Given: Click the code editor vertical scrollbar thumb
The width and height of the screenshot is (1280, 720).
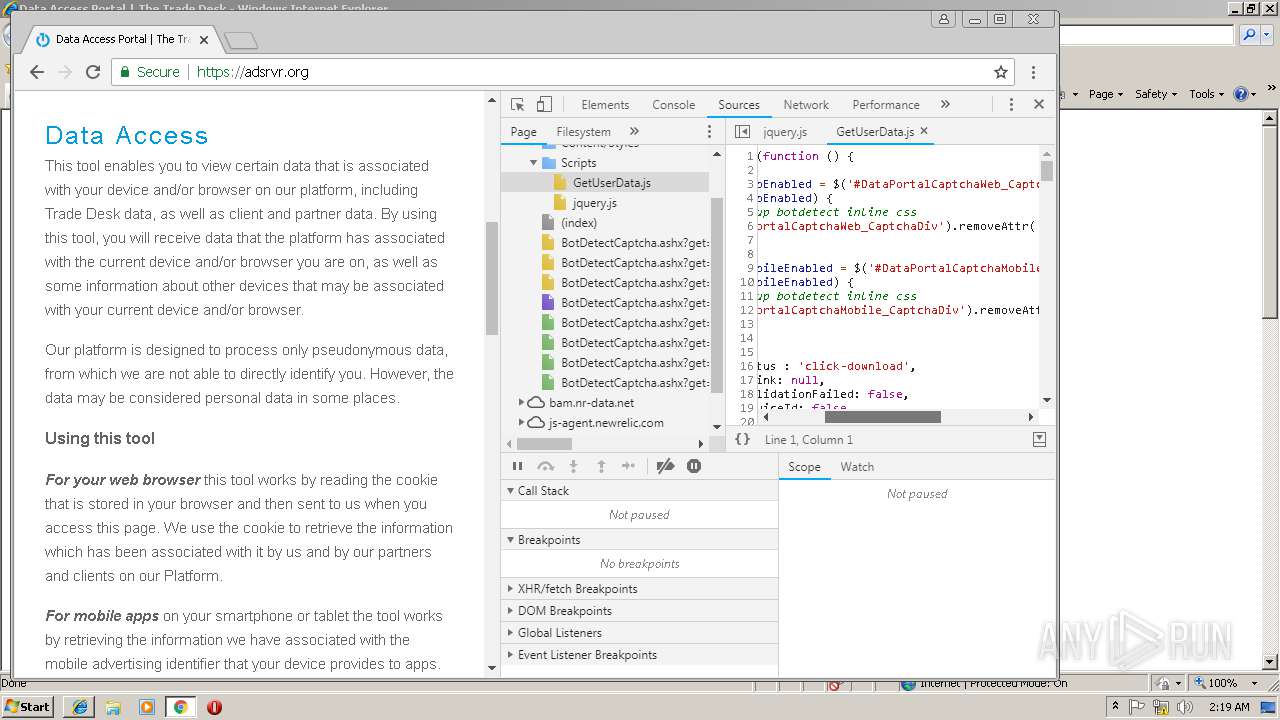Looking at the screenshot, I should click(1046, 170).
